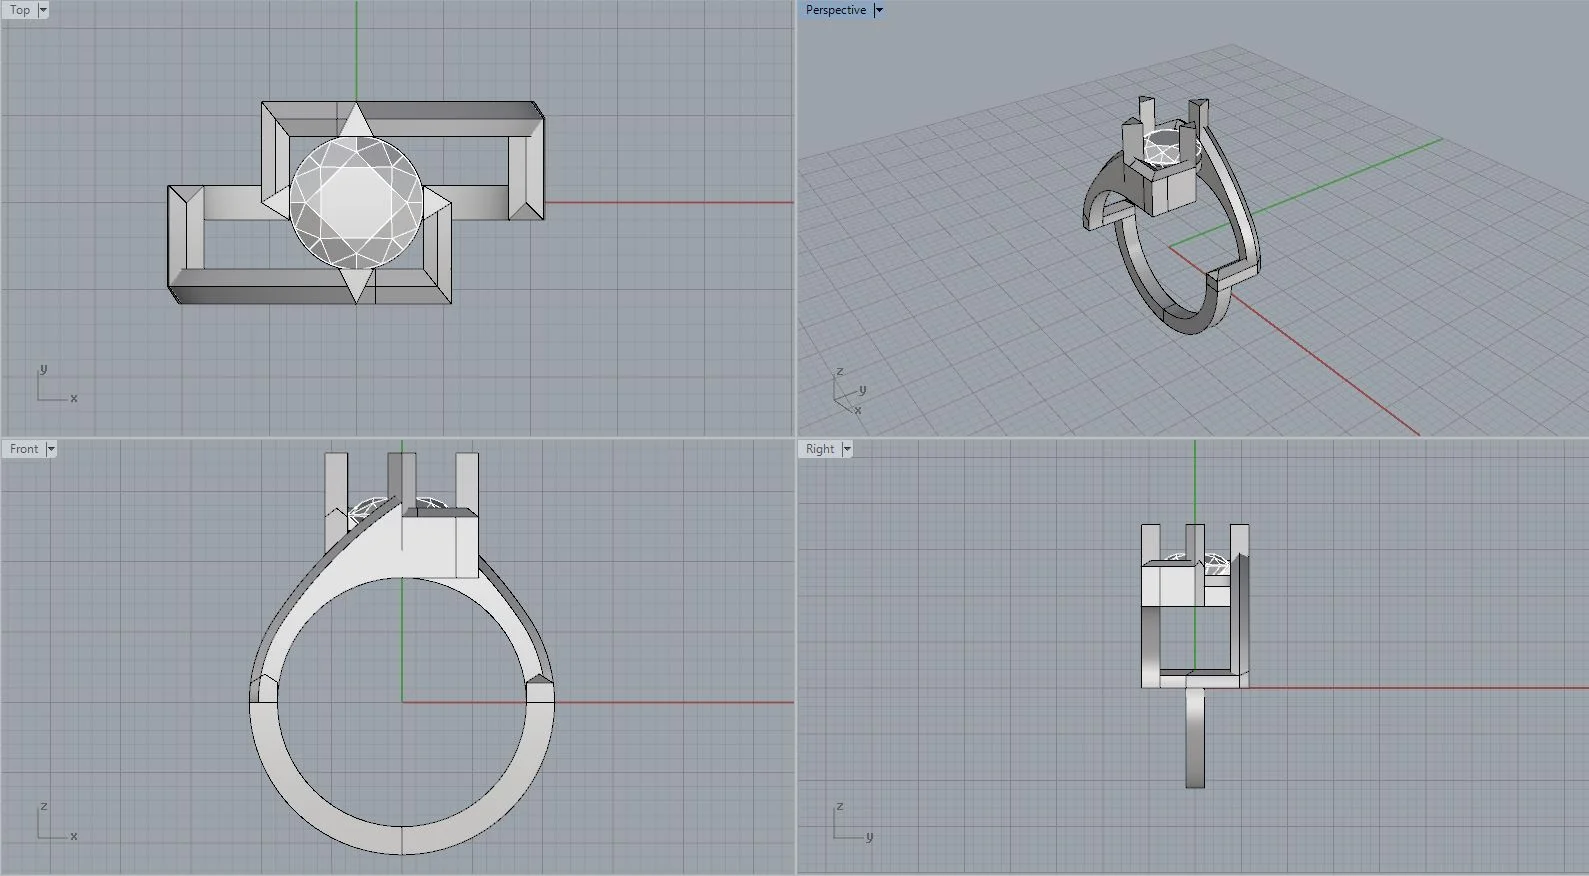Click the Perspective viewport title label
This screenshot has height=876, width=1589.
click(836, 10)
